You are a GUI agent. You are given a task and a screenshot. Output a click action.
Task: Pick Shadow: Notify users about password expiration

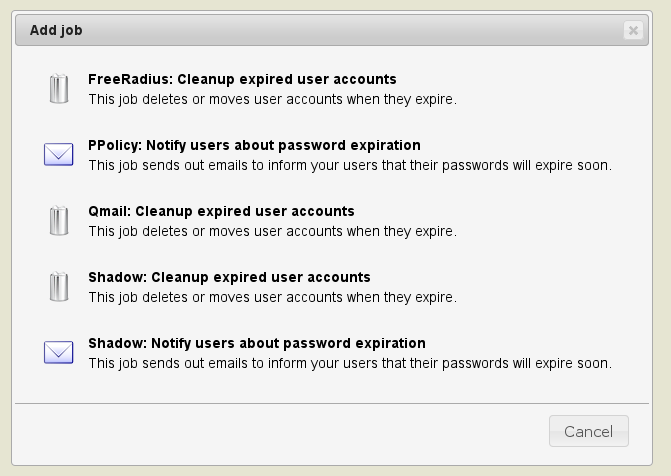256,343
